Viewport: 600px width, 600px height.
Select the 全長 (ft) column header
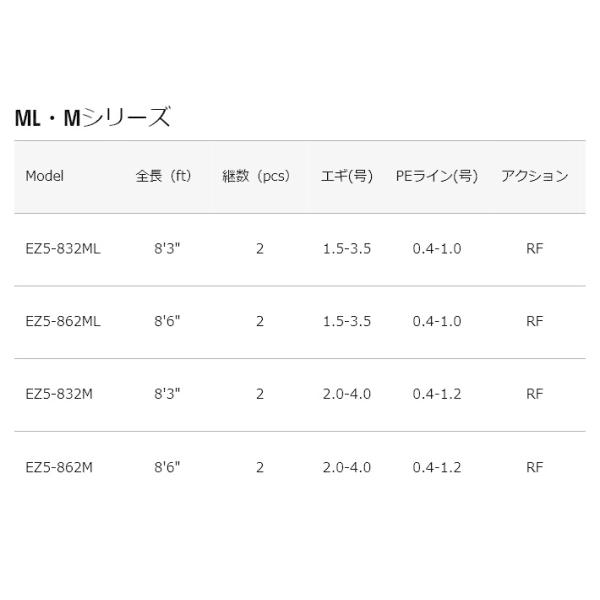(x=163, y=176)
